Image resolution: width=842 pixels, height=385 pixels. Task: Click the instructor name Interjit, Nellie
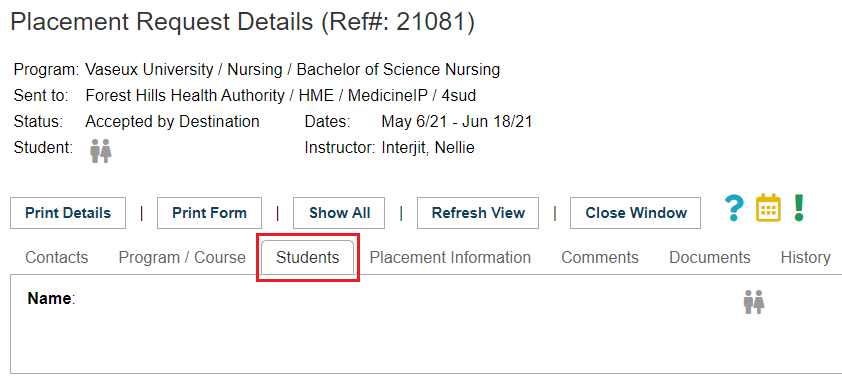pos(428,148)
